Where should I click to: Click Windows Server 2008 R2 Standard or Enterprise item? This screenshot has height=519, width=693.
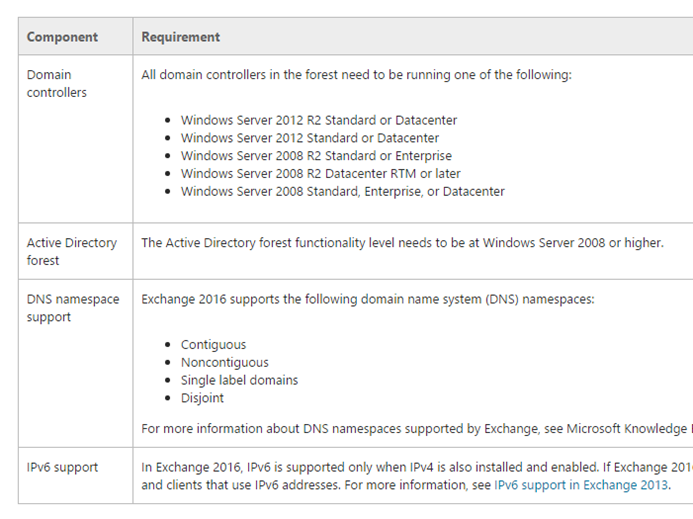coord(316,156)
